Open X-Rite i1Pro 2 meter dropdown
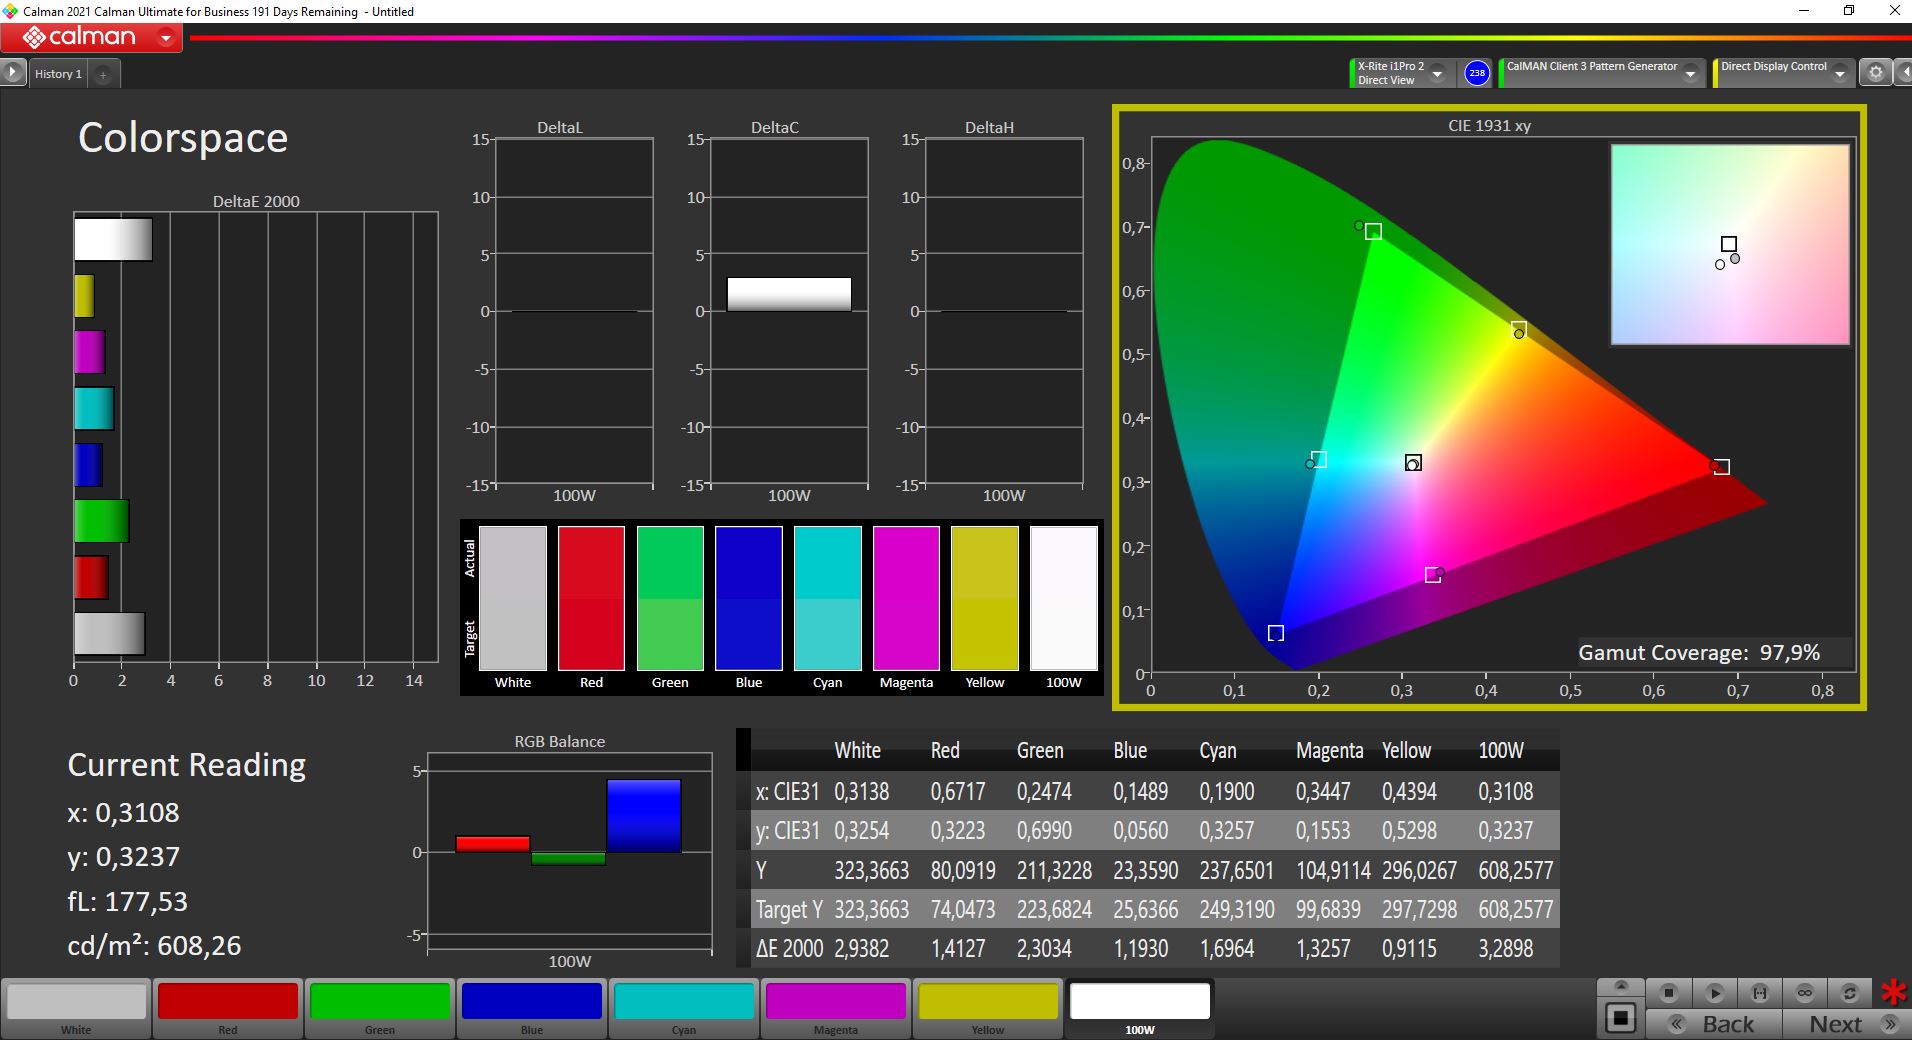 point(1437,74)
